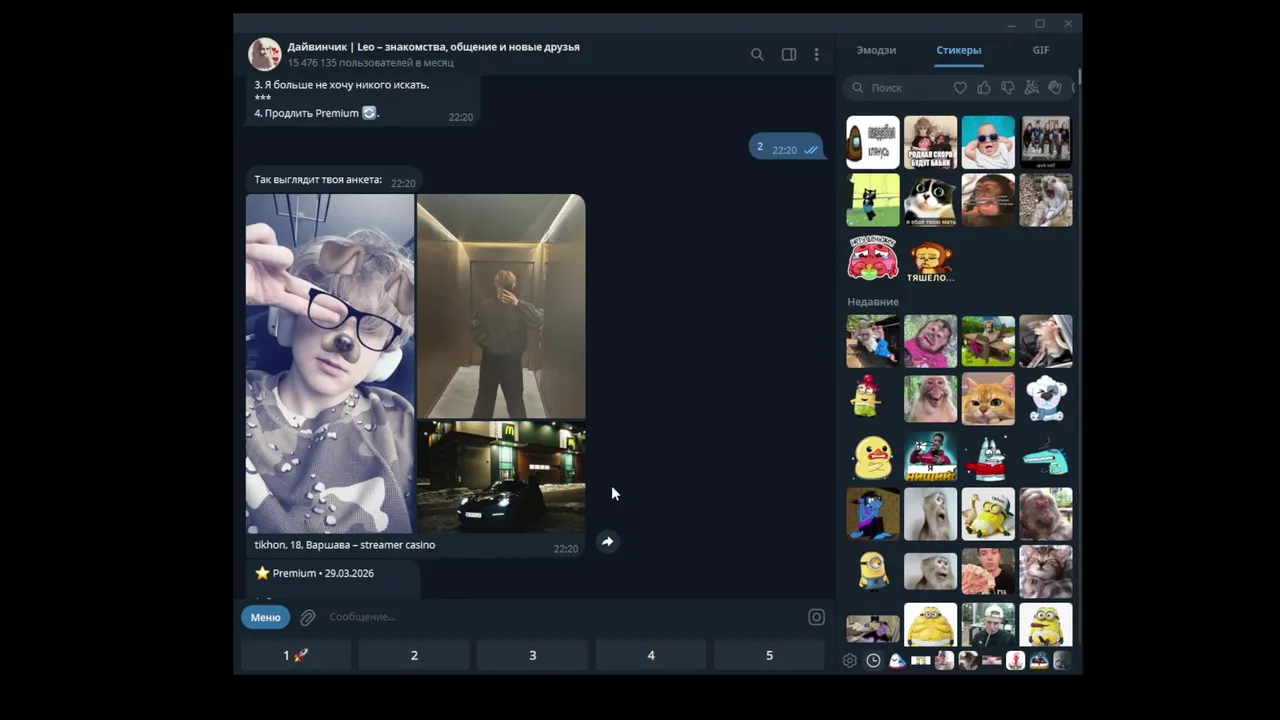The height and width of the screenshot is (720, 1280).
Task: Filter stickers by the heart emoji category
Action: tap(960, 88)
